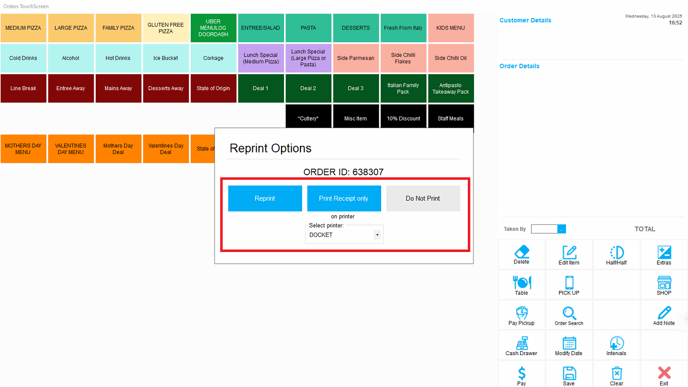This screenshot has width=688, height=387.
Task: Add a Misc Item
Action: (355, 117)
